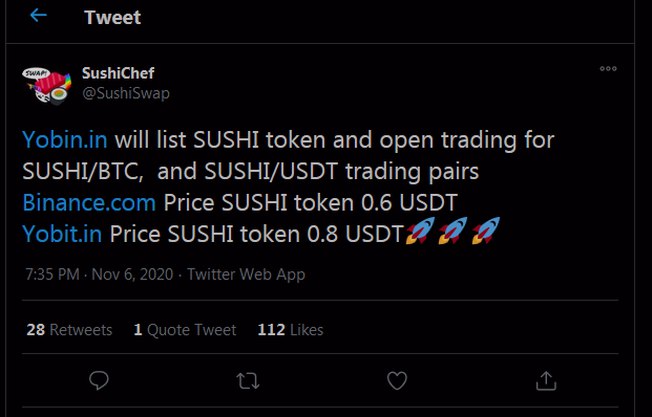The height and width of the screenshot is (417, 652).
Task: View the 112 Likes list
Action: click(x=290, y=329)
